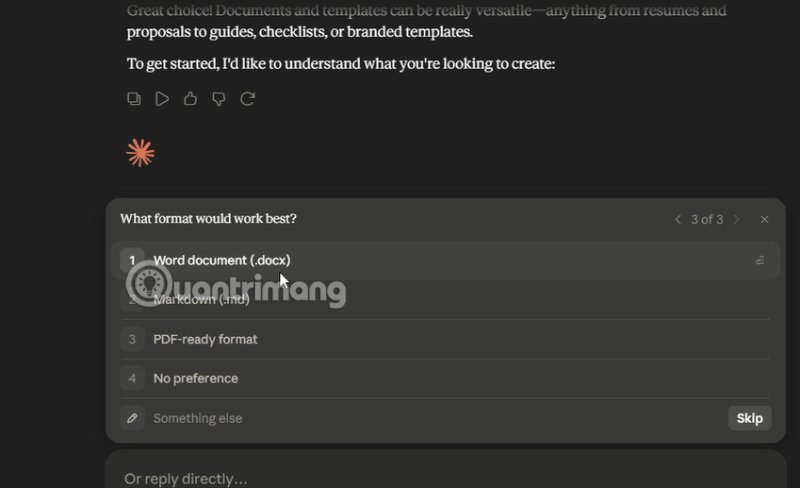This screenshot has width=800, height=488.
Task: Select Word document (.docx) option
Action: click(x=445, y=260)
